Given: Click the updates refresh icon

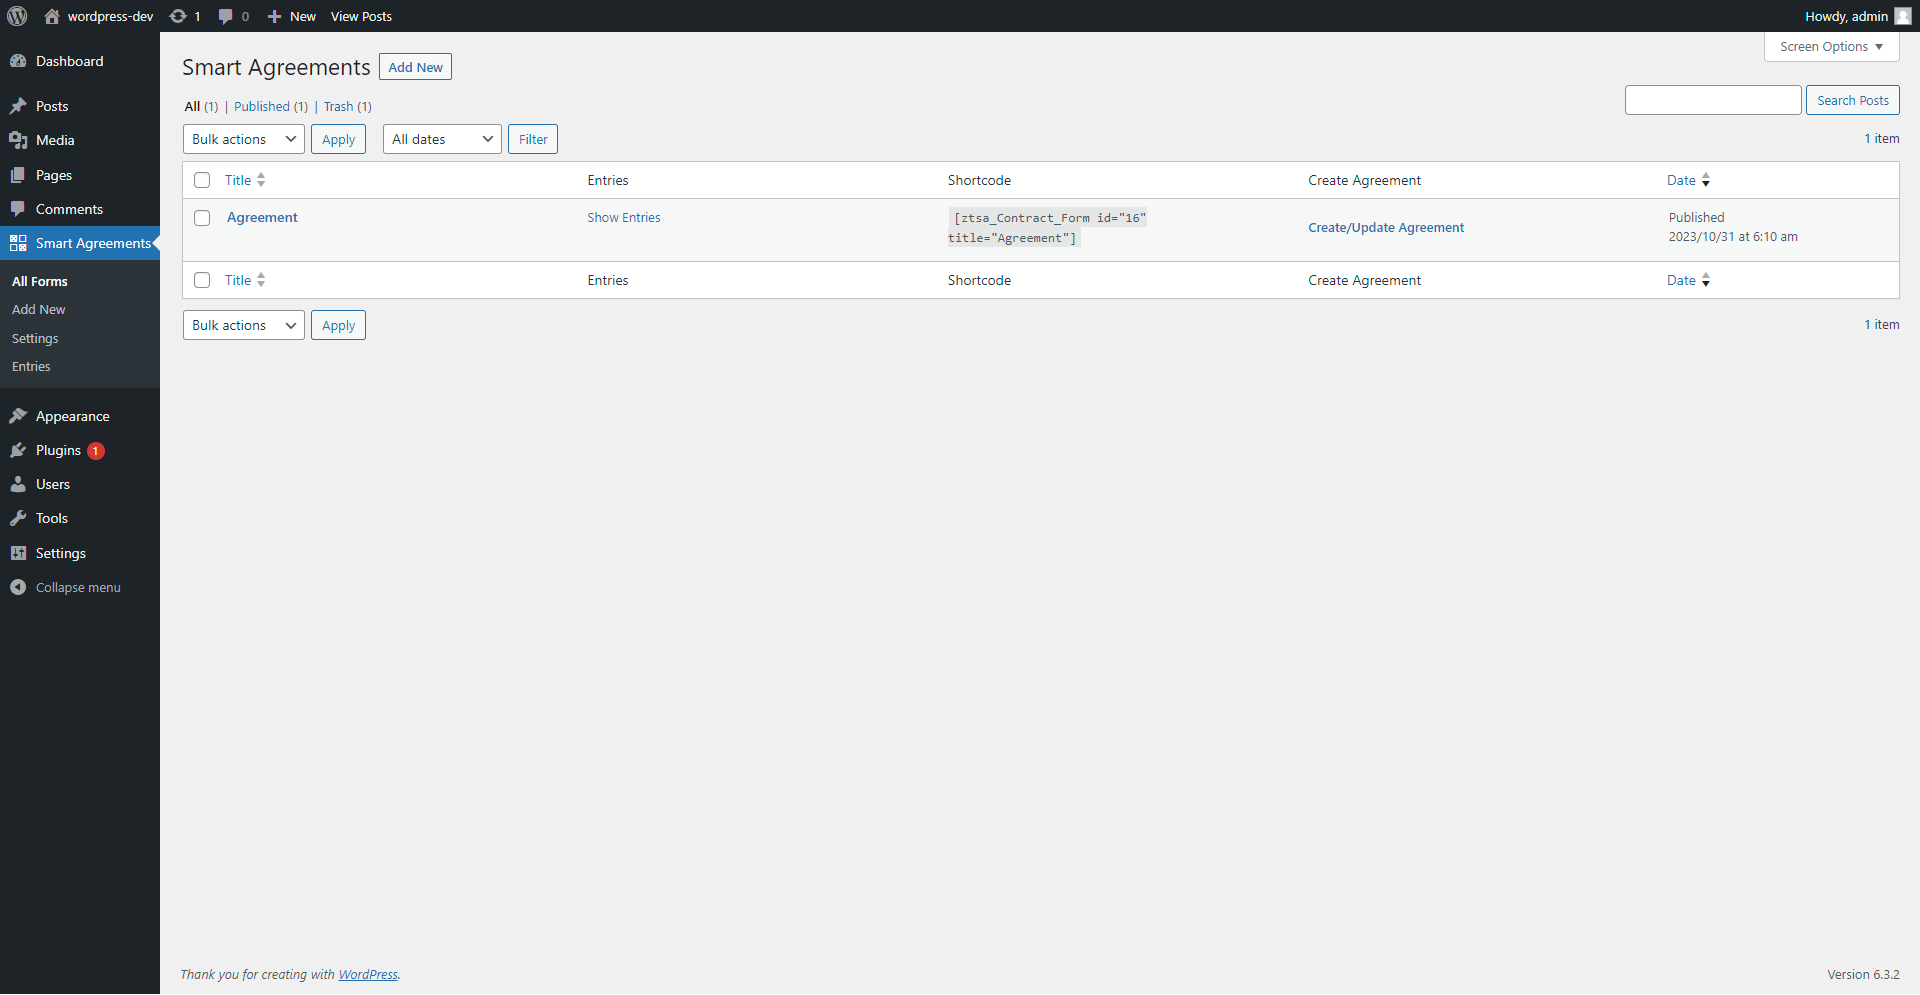Looking at the screenshot, I should (x=178, y=16).
